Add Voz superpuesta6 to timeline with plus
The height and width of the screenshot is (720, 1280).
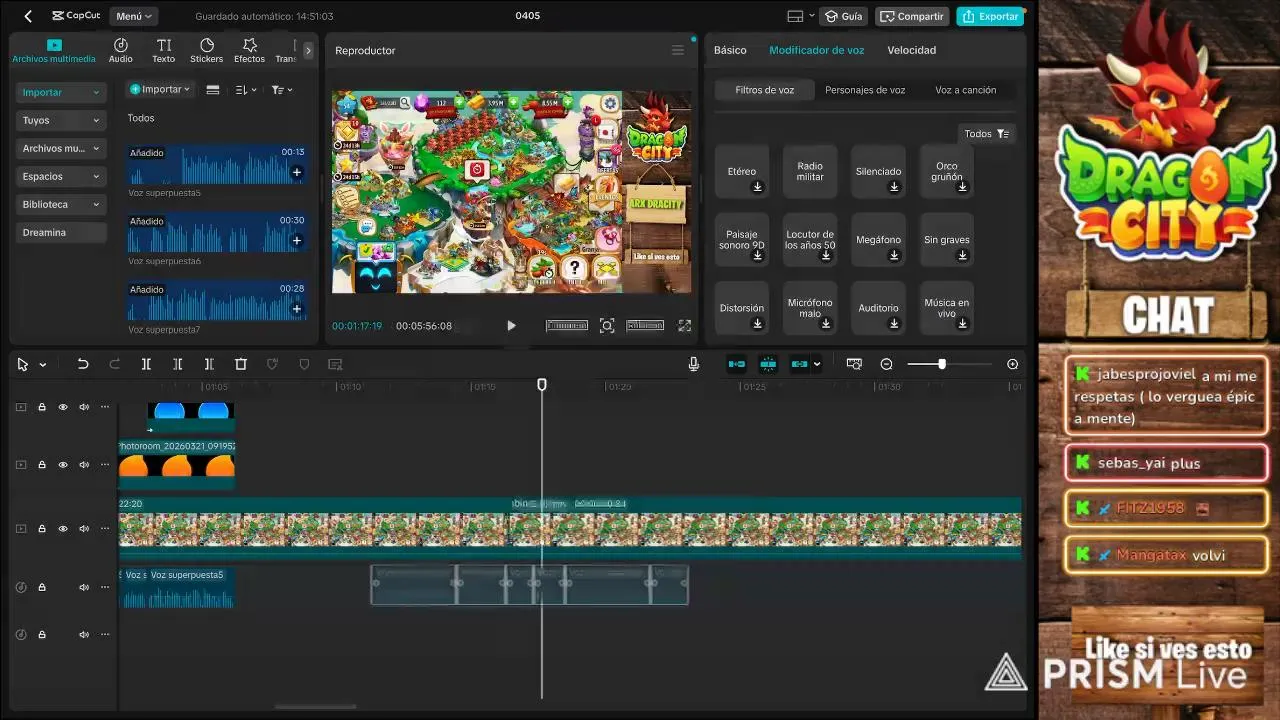pyautogui.click(x=297, y=240)
